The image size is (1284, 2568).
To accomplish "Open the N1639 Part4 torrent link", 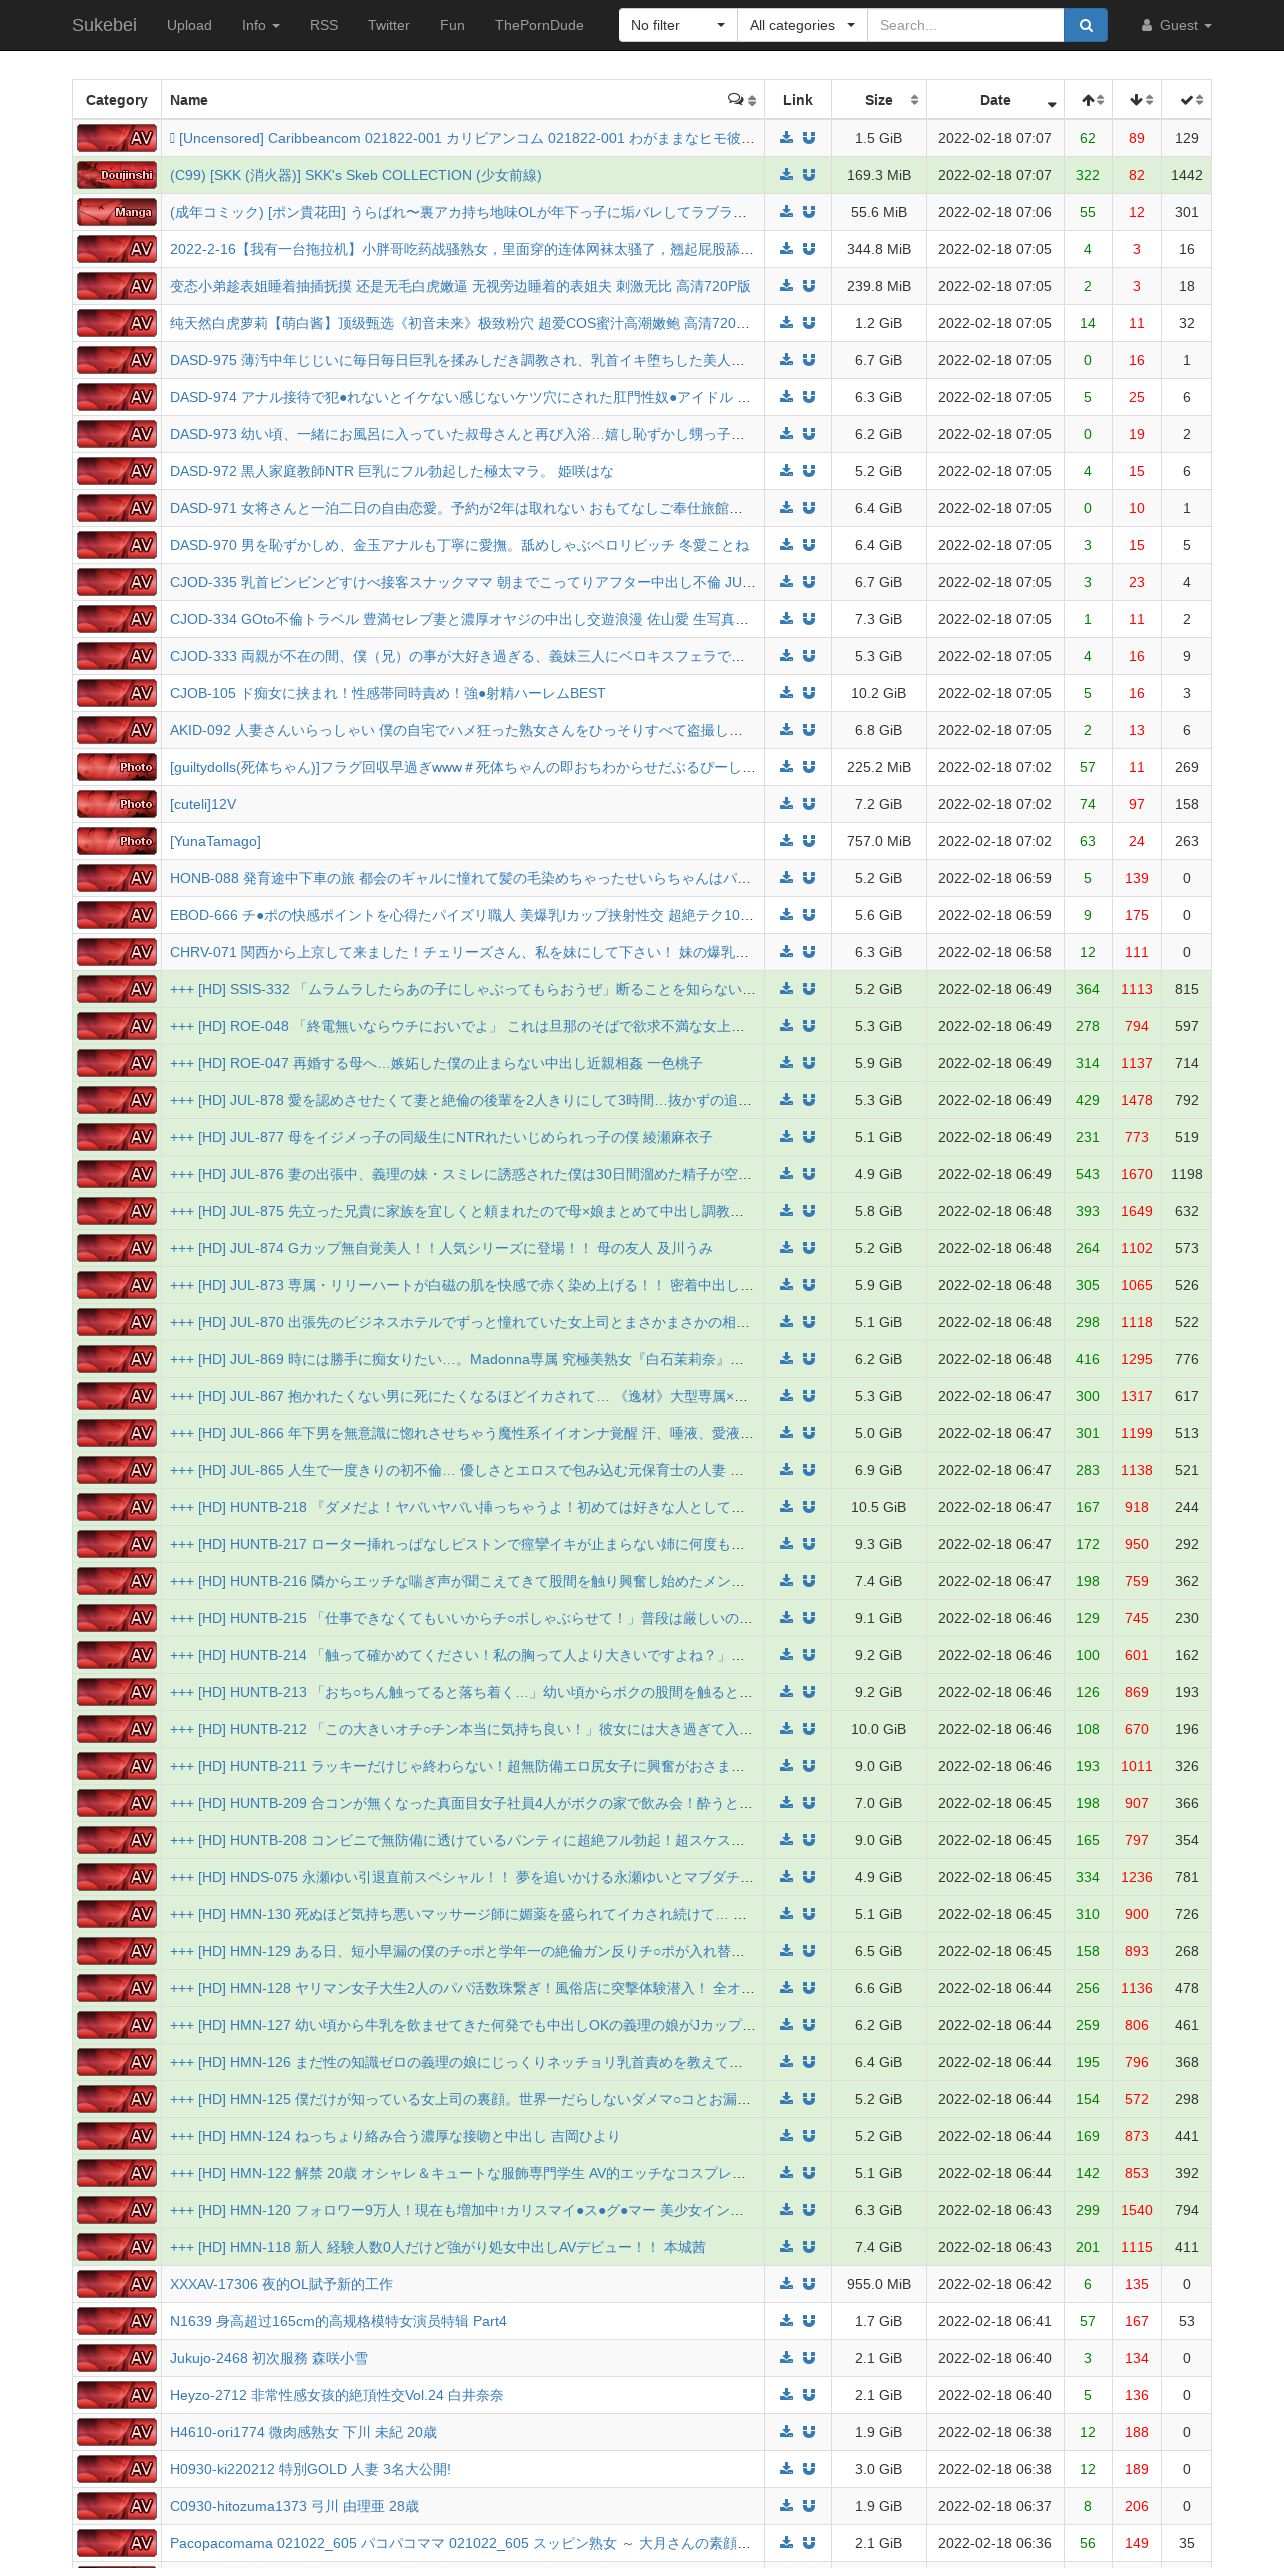I will coord(338,2321).
